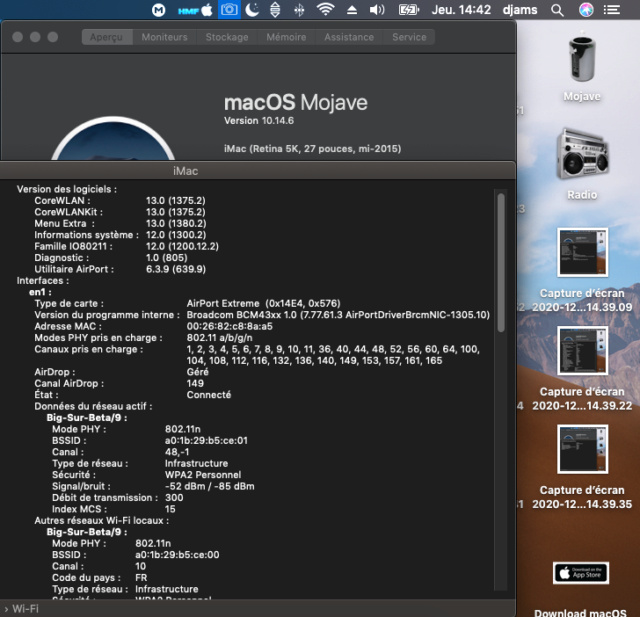
Task: Click the clock Jeu. 14:42
Action: click(x=461, y=10)
